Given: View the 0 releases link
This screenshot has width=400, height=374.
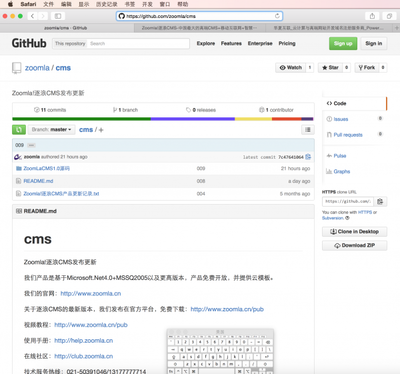Looking at the screenshot, I should point(201,110).
